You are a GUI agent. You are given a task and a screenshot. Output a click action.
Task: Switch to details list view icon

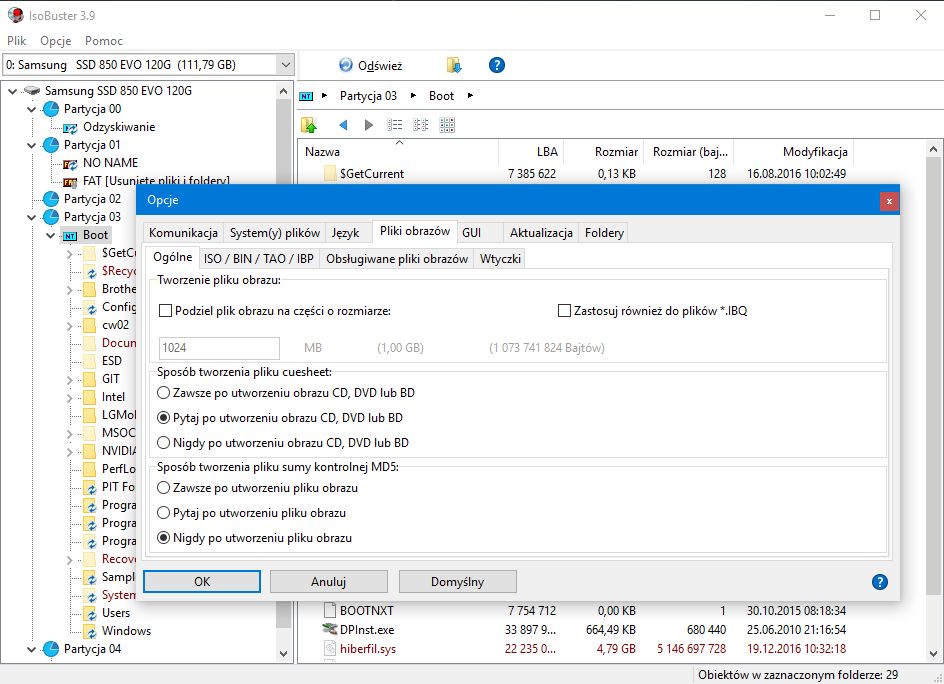click(394, 125)
